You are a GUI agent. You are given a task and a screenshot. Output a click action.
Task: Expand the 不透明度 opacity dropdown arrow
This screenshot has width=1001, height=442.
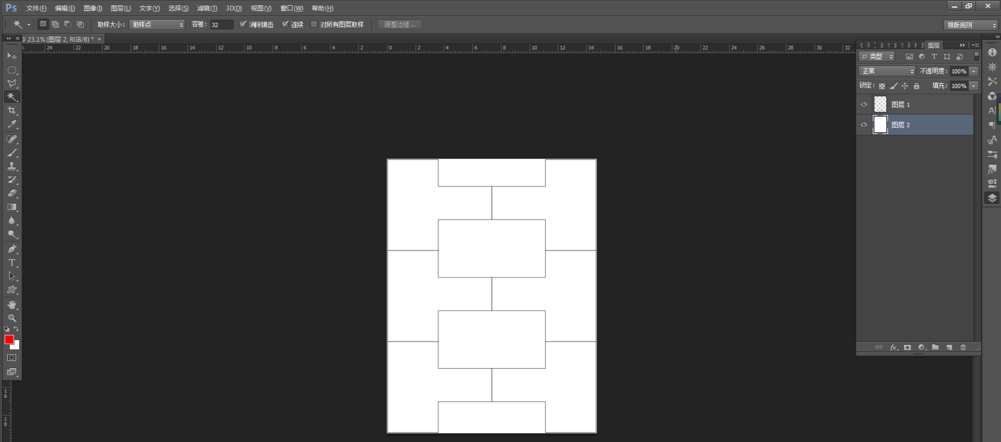(974, 71)
